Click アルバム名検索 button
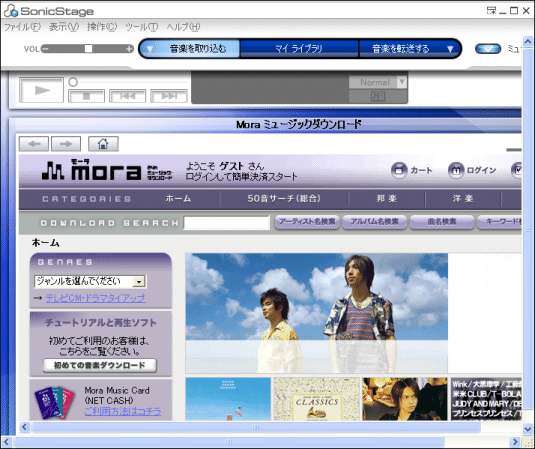Viewport: 535px width, 449px height. click(374, 222)
